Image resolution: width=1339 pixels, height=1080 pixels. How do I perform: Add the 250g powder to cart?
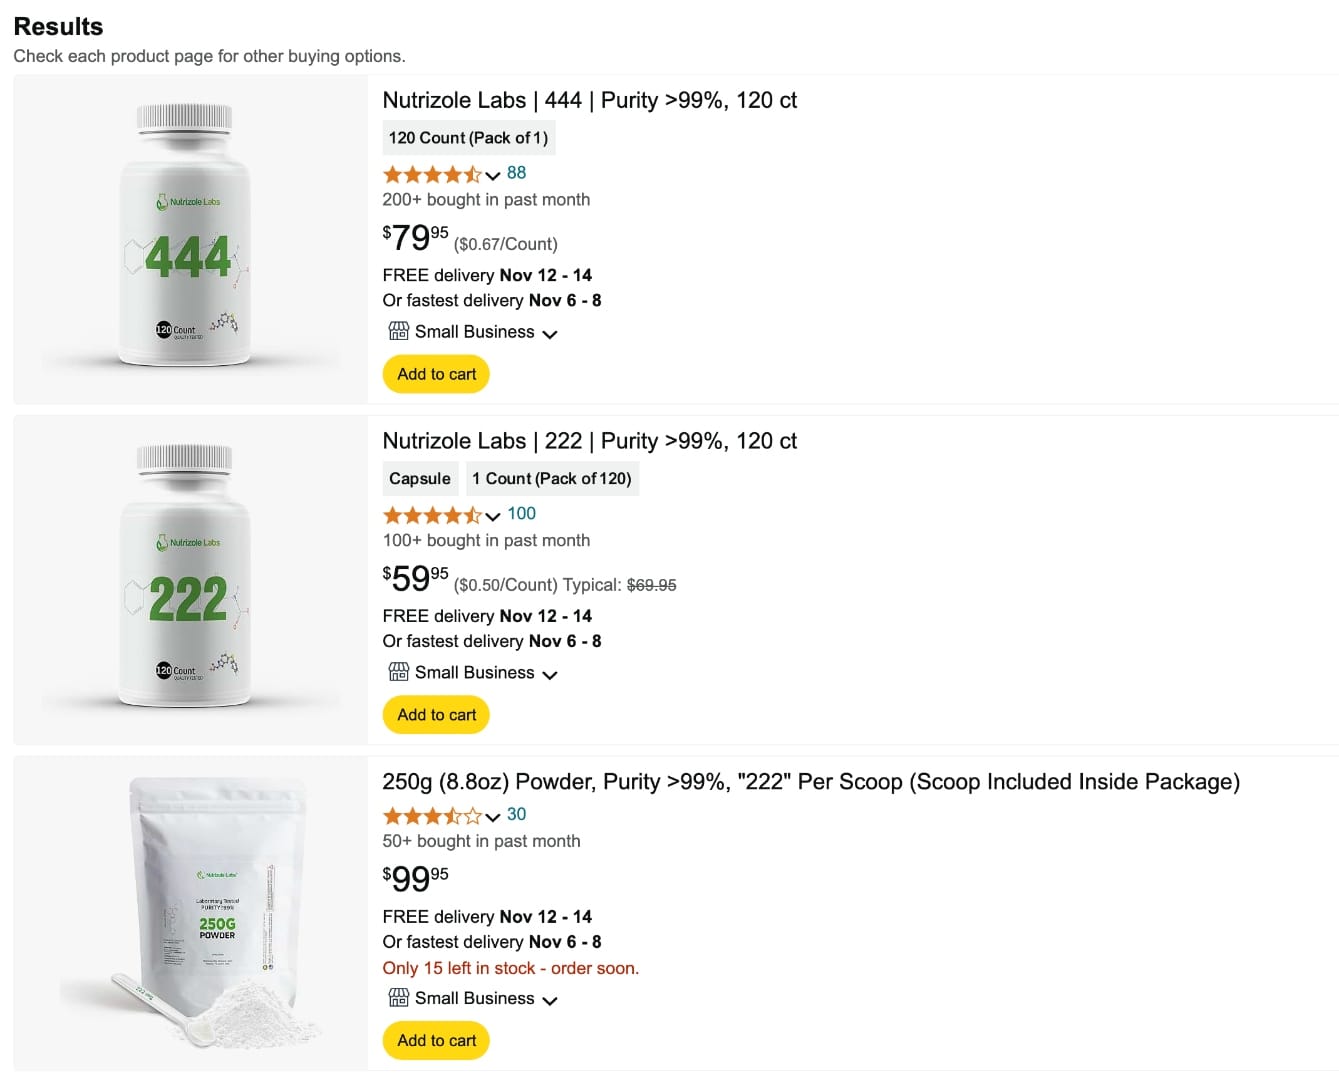point(435,1040)
